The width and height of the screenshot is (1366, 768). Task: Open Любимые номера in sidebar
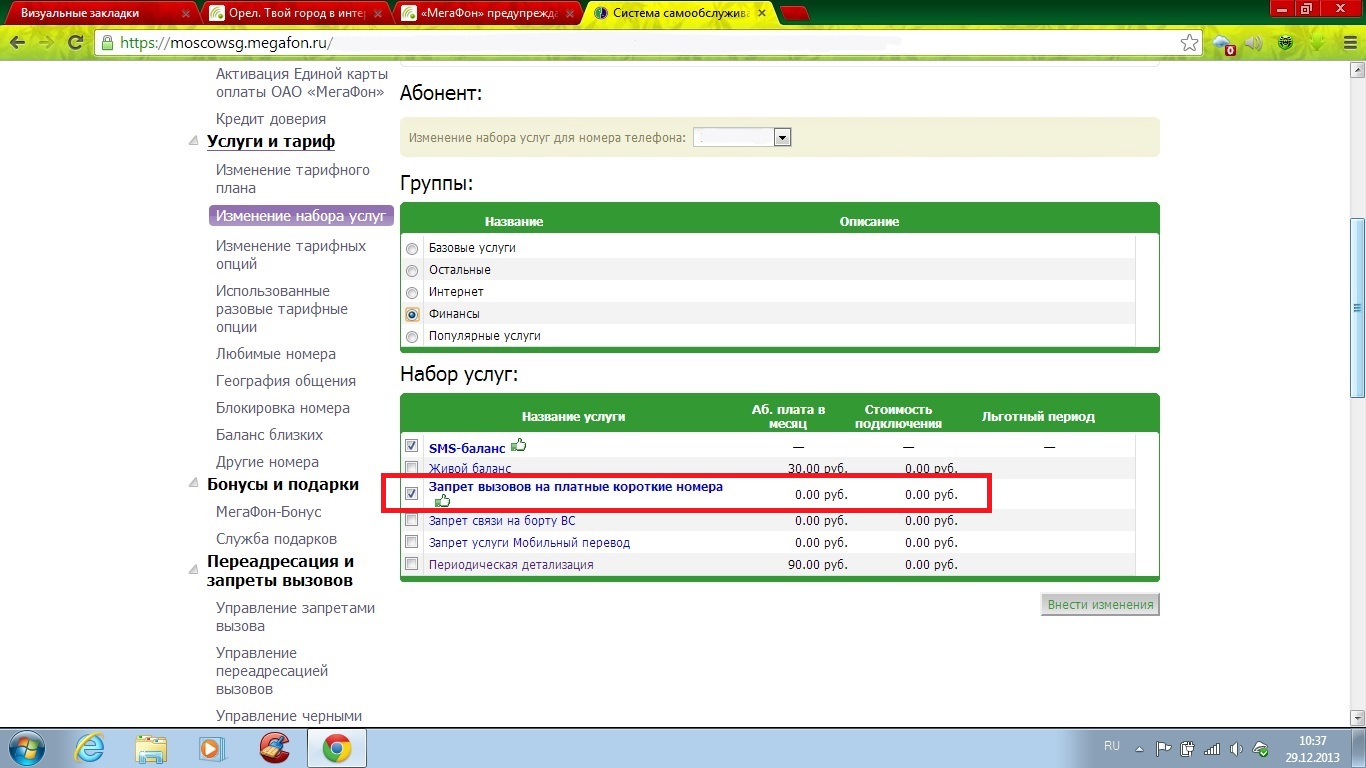[x=276, y=354]
